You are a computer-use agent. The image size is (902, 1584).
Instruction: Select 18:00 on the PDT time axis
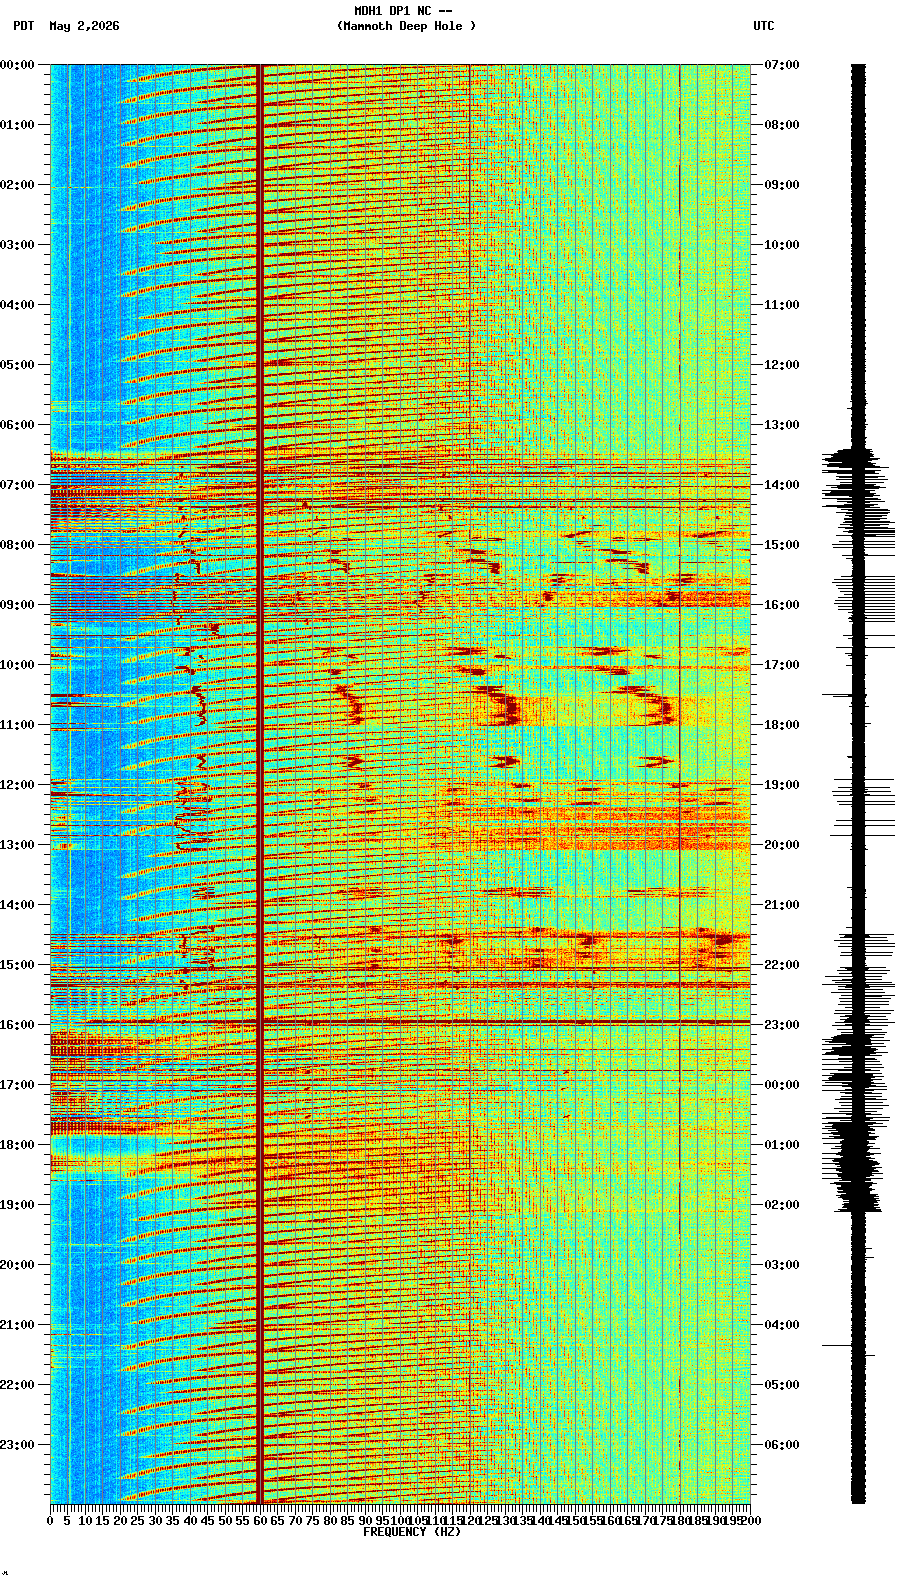[18, 1145]
